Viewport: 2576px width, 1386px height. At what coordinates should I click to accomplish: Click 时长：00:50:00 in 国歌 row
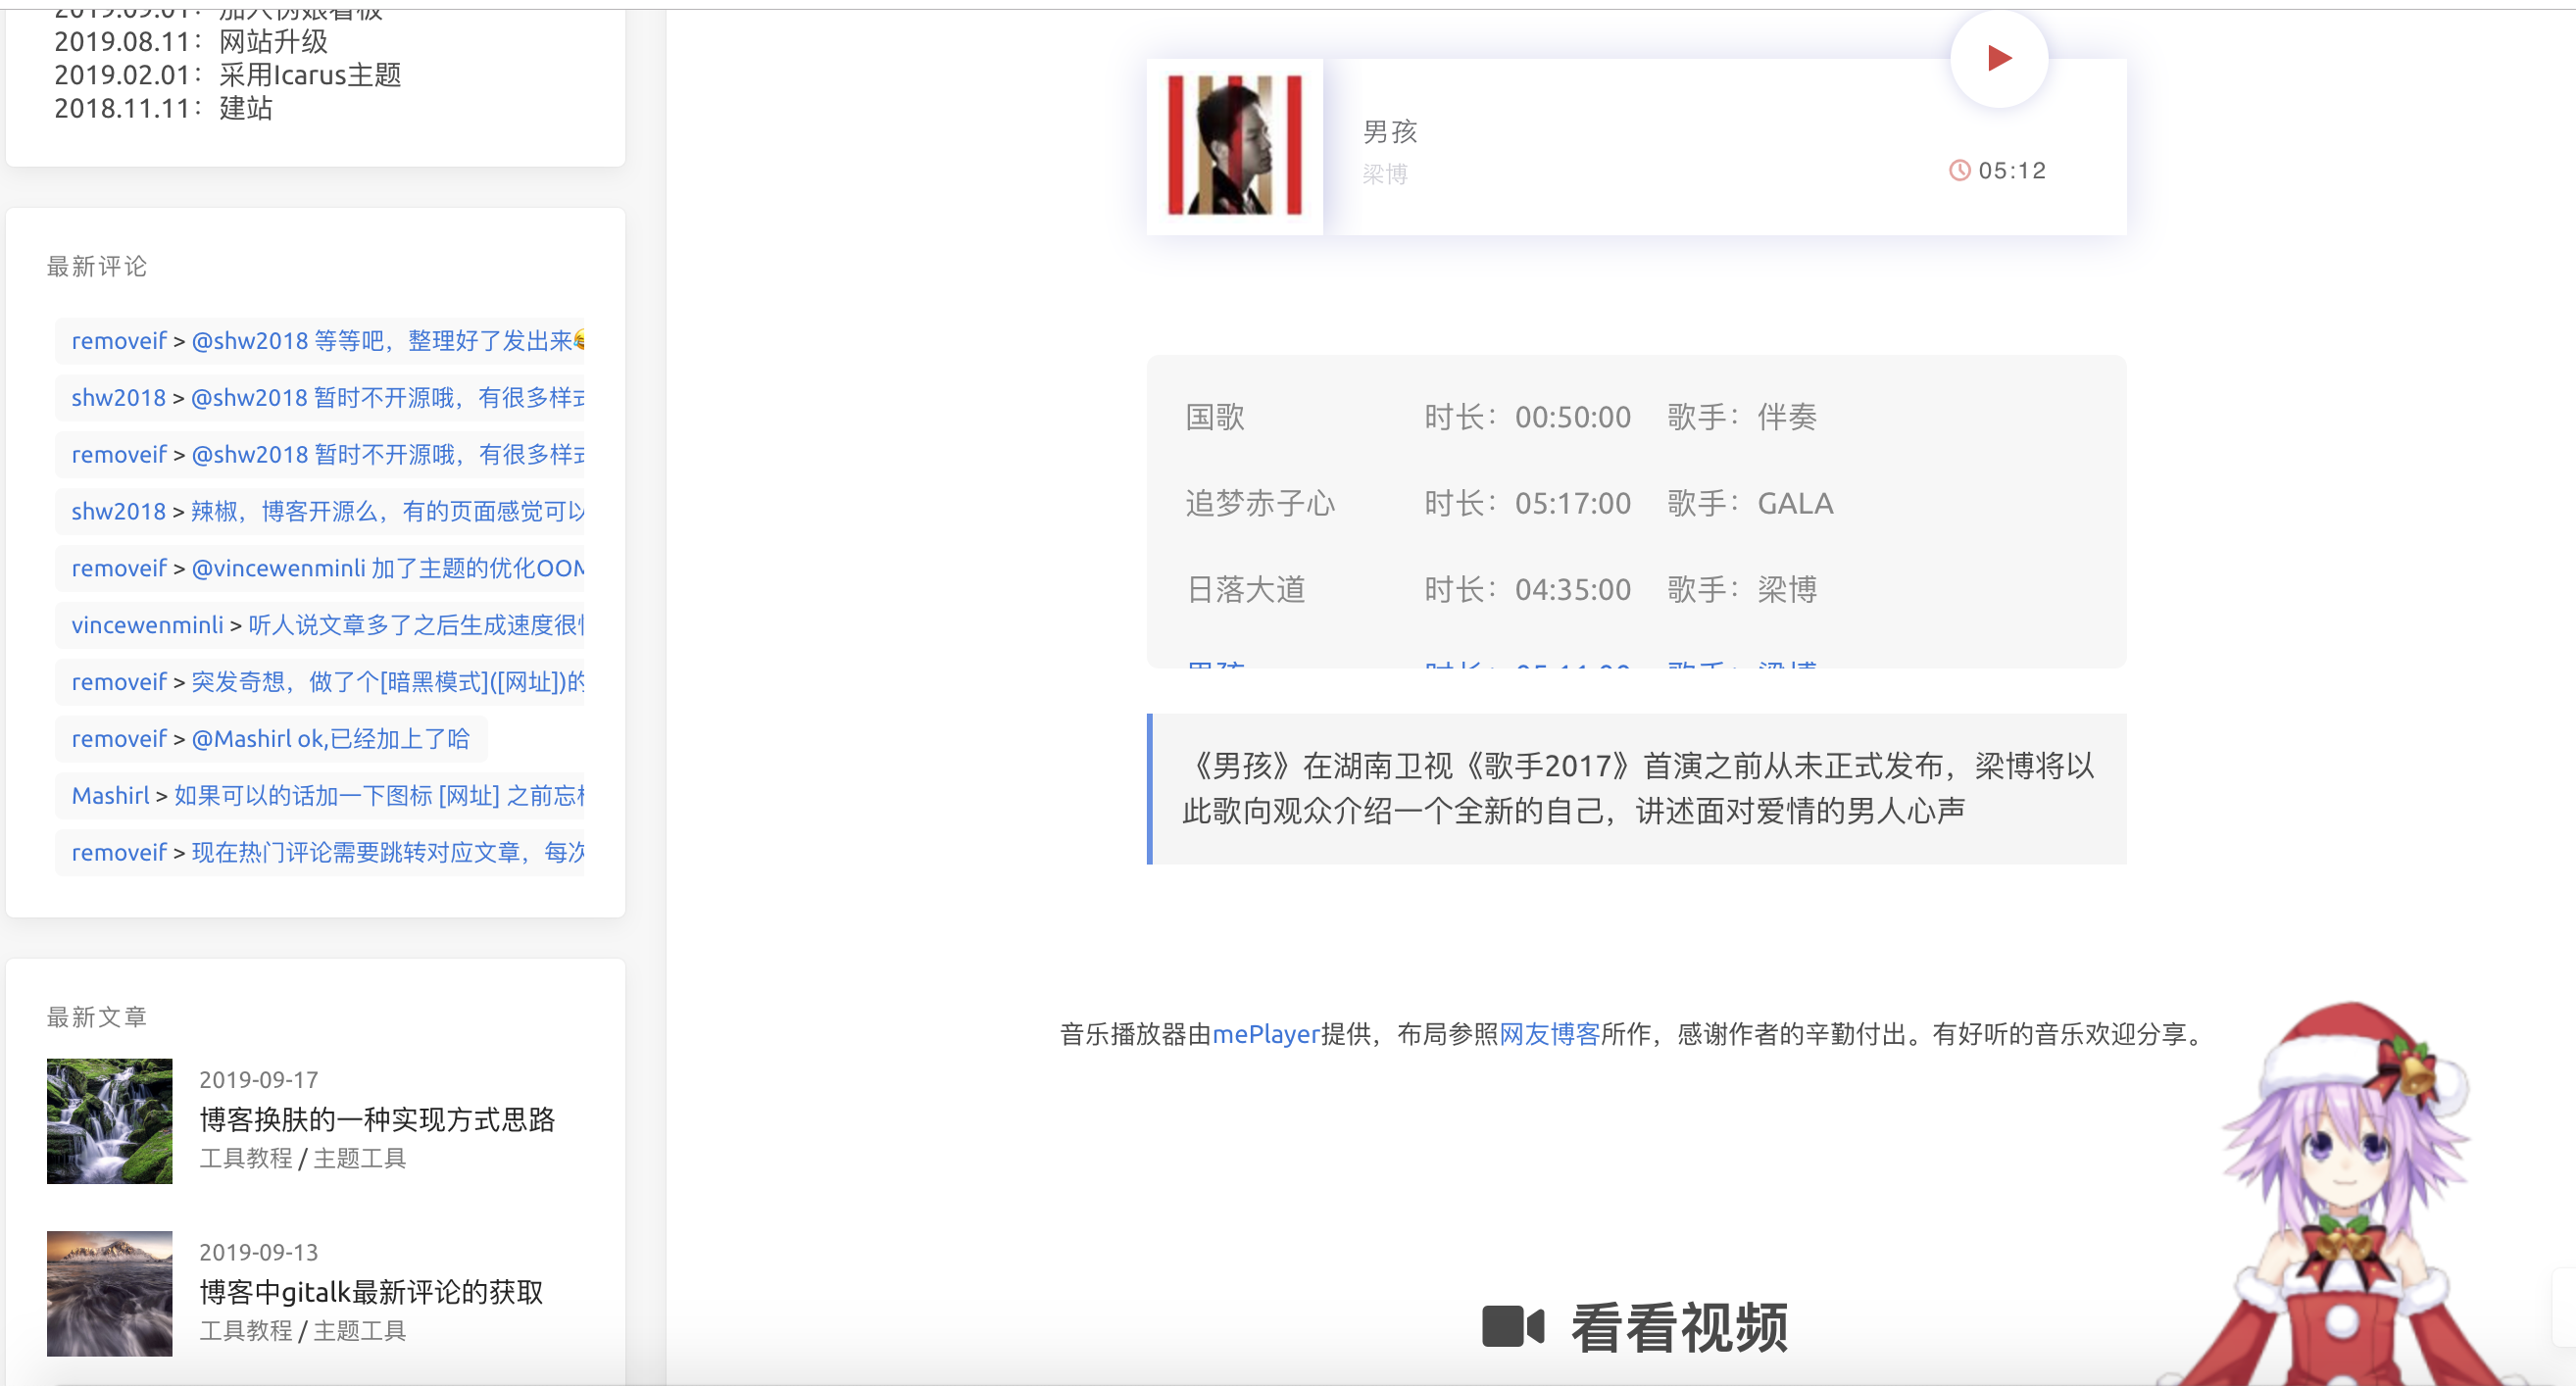(x=1528, y=416)
